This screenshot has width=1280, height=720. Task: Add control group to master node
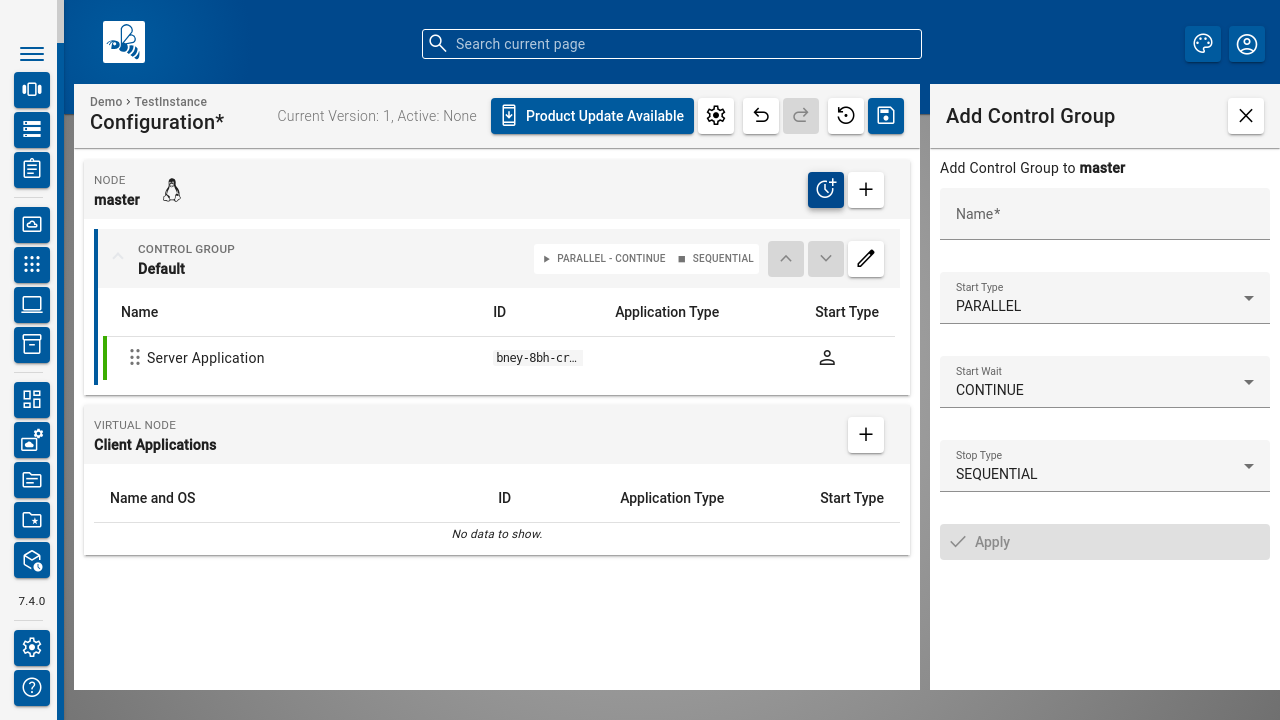point(826,190)
